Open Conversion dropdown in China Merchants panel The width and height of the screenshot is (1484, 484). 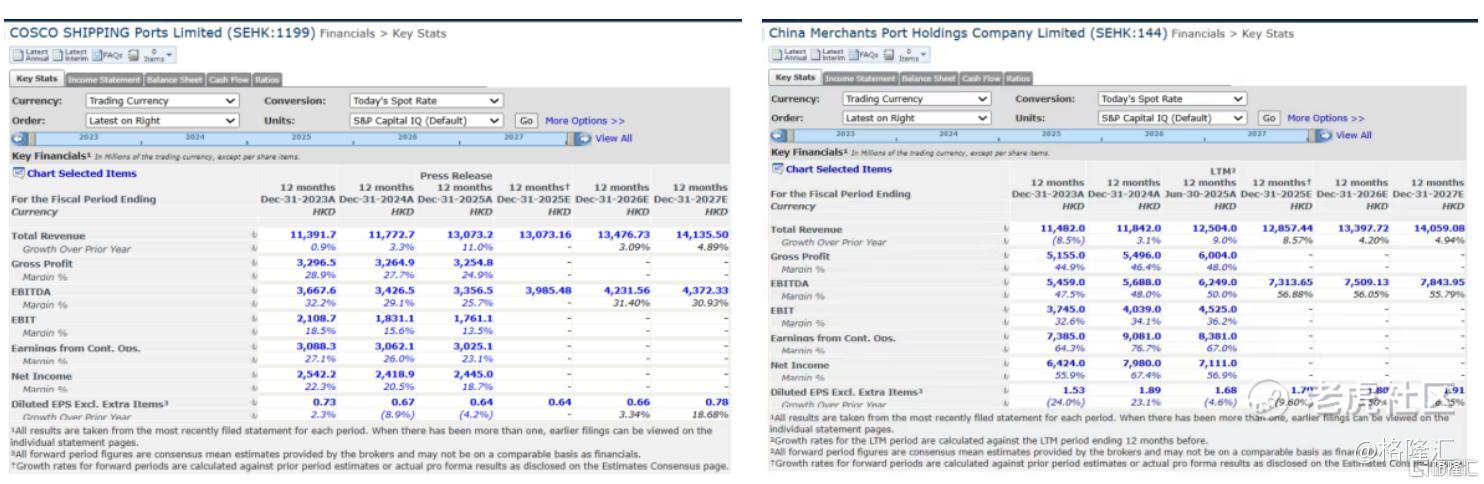point(1172,99)
